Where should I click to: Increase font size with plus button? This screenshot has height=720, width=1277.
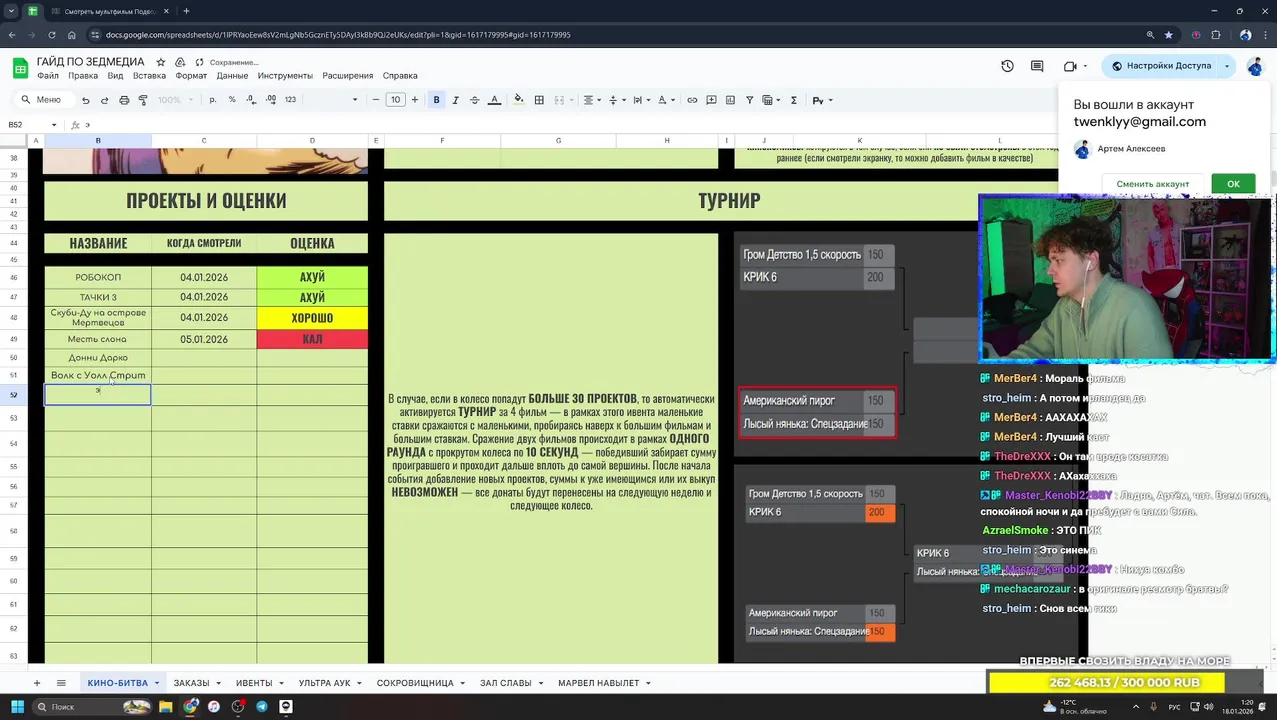pyautogui.click(x=414, y=100)
